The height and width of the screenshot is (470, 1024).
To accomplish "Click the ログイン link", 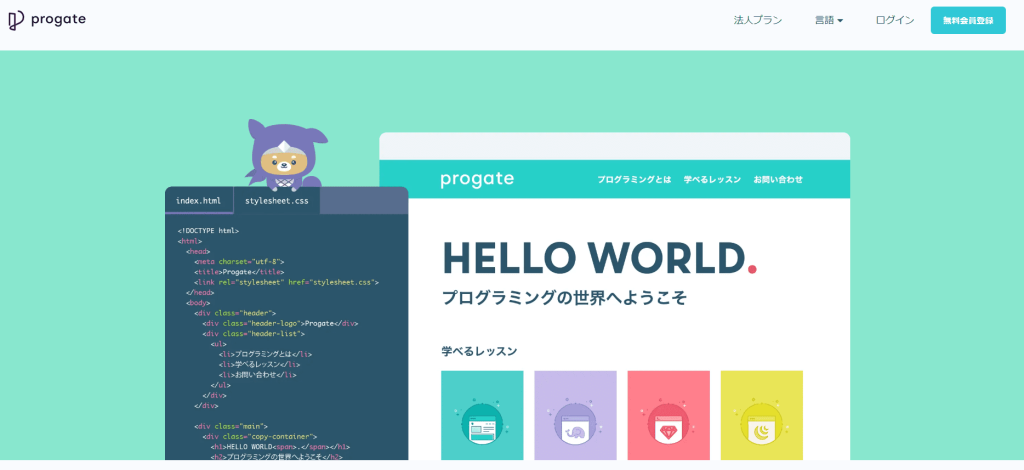I will (895, 20).
